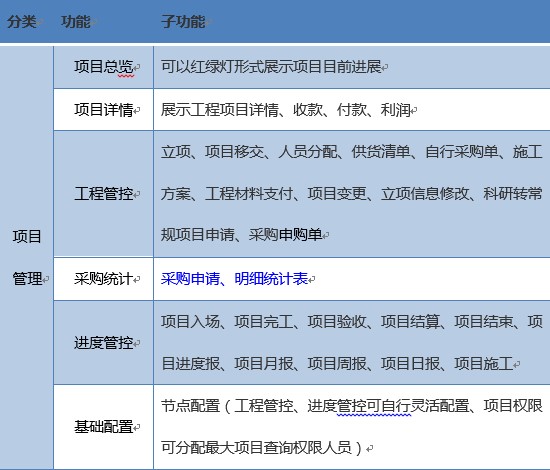
Task: Click the line starting with 方案、工程材料支付
Action: (x=352, y=194)
